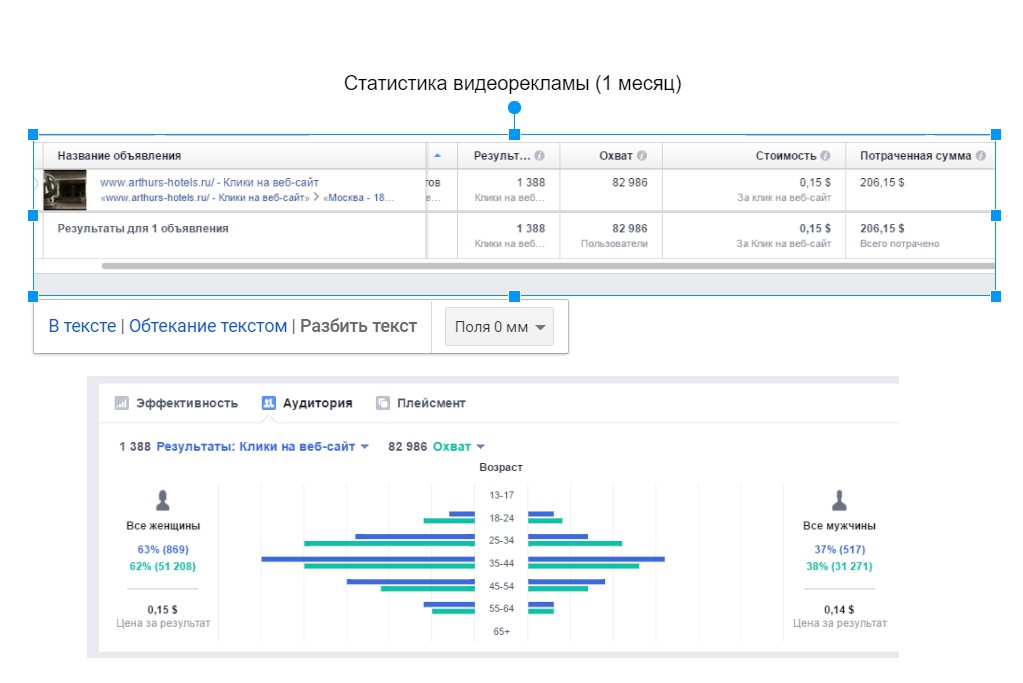The width and height of the screenshot is (1023, 683).
Task: Click the info icon next to Результаты column
Action: (539, 156)
